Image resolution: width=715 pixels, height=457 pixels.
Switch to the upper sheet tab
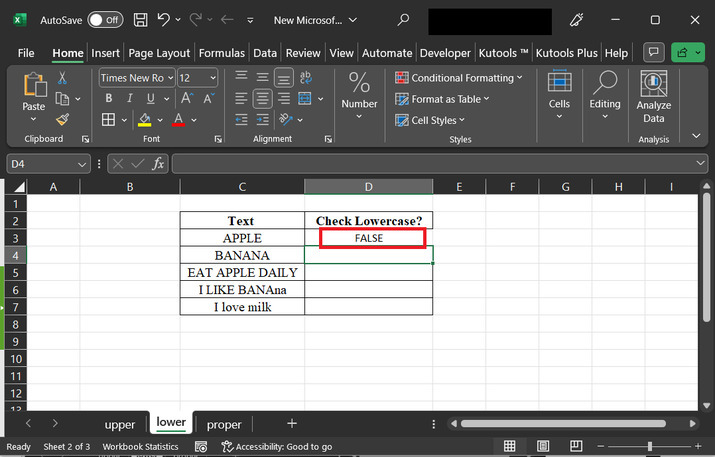click(x=119, y=425)
